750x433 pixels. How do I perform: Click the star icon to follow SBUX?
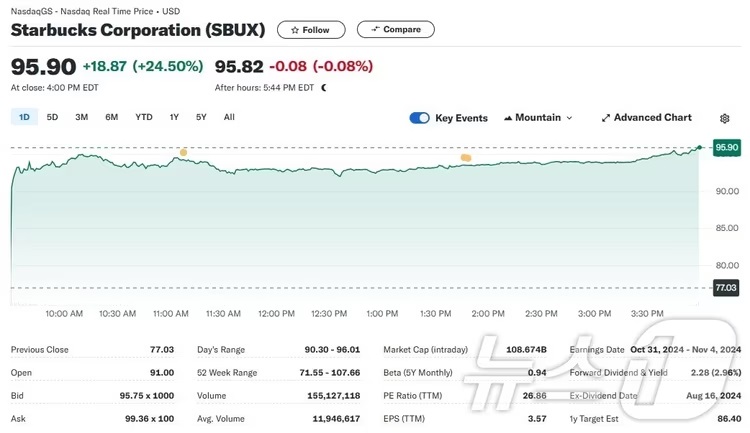[295, 30]
